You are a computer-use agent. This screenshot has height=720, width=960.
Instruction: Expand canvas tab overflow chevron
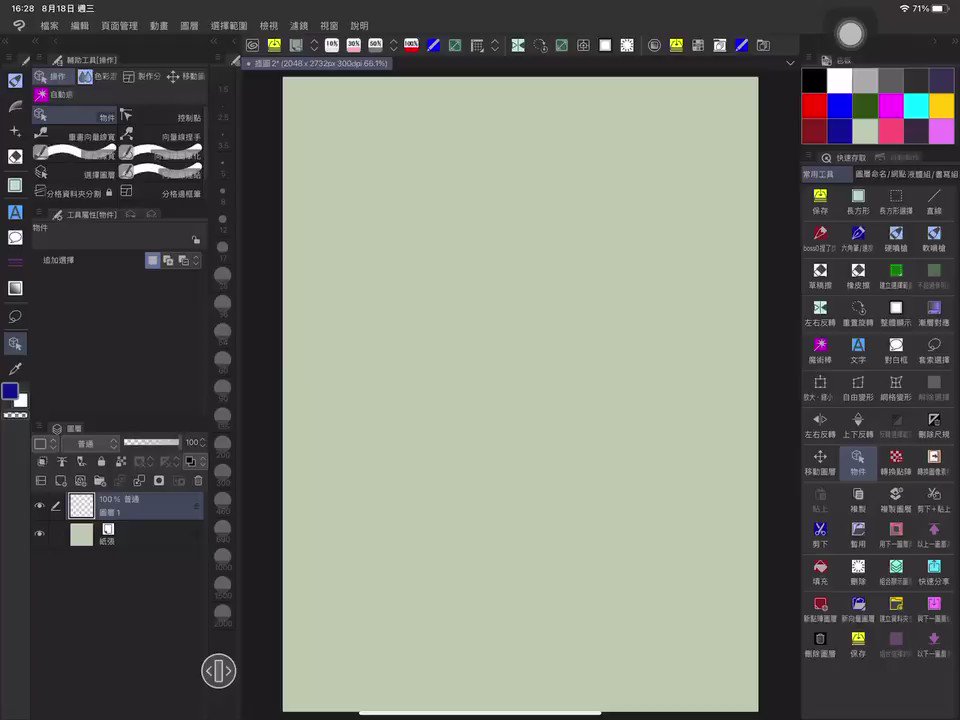coord(790,63)
